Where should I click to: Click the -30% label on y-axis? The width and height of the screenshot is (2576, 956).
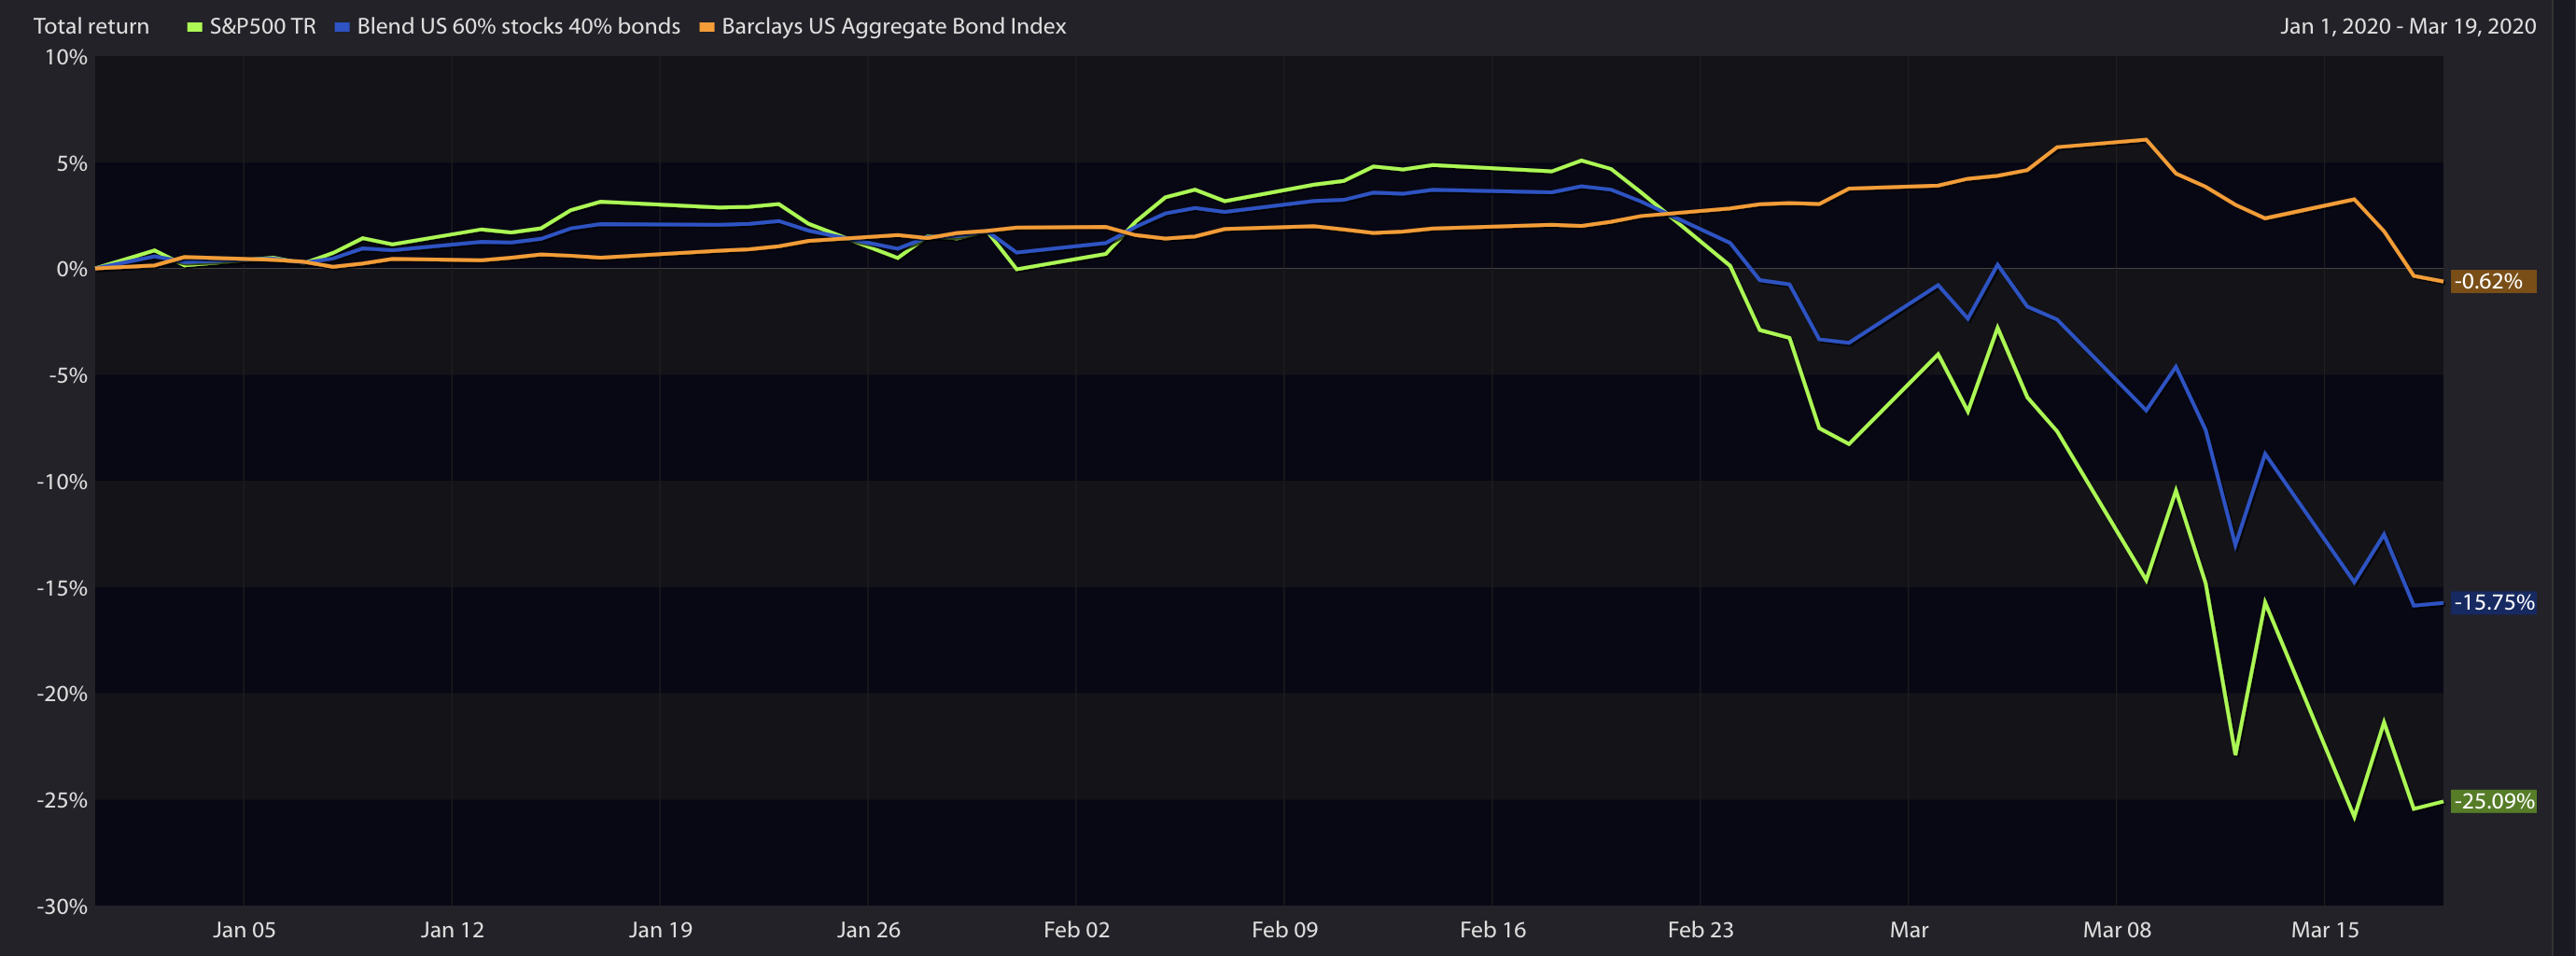coord(62,907)
